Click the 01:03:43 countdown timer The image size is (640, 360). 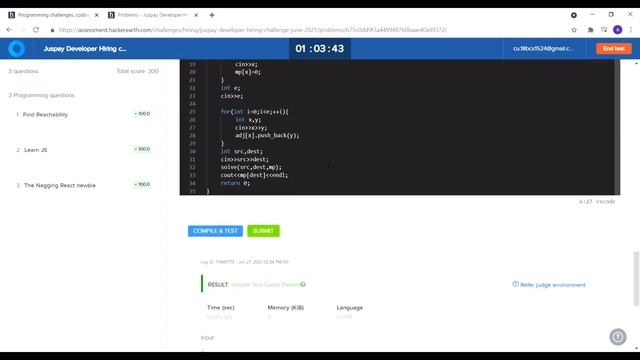pos(320,49)
